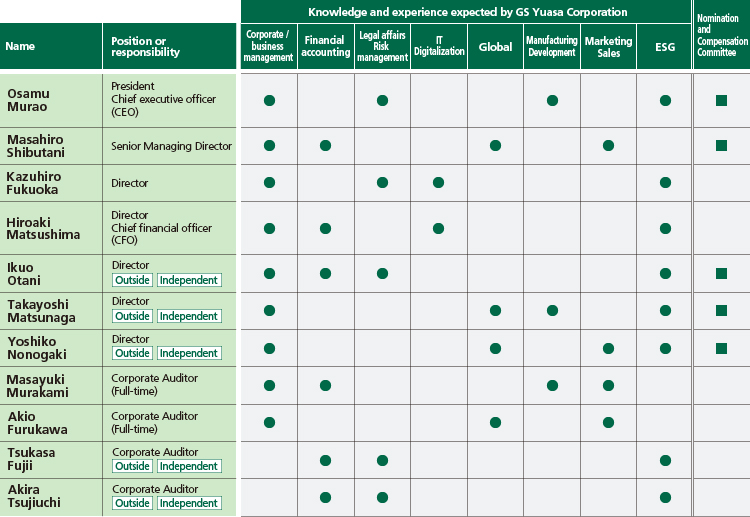Viewport: 750px width, 517px height.
Task: Click Osamu Murao's Legal affairs dot
Action: tap(382, 100)
